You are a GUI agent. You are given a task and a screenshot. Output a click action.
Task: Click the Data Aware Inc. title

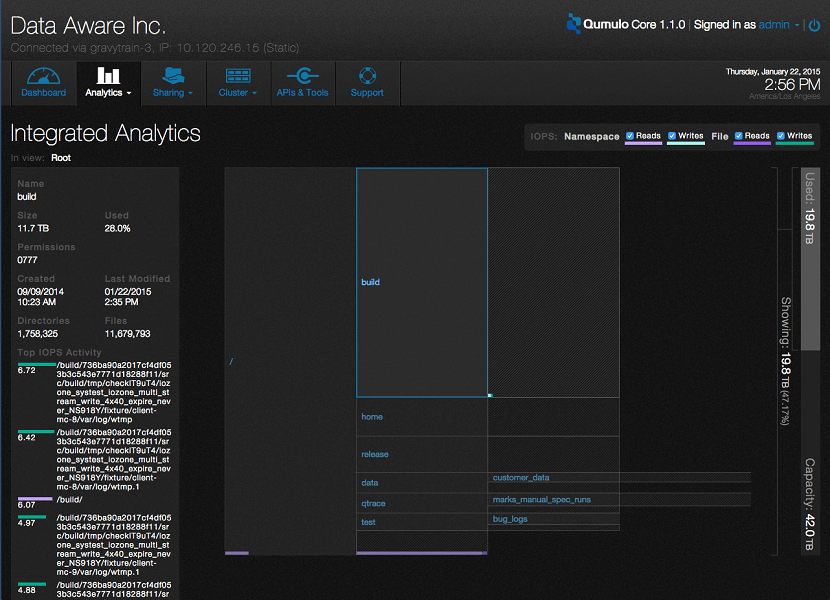click(88, 25)
